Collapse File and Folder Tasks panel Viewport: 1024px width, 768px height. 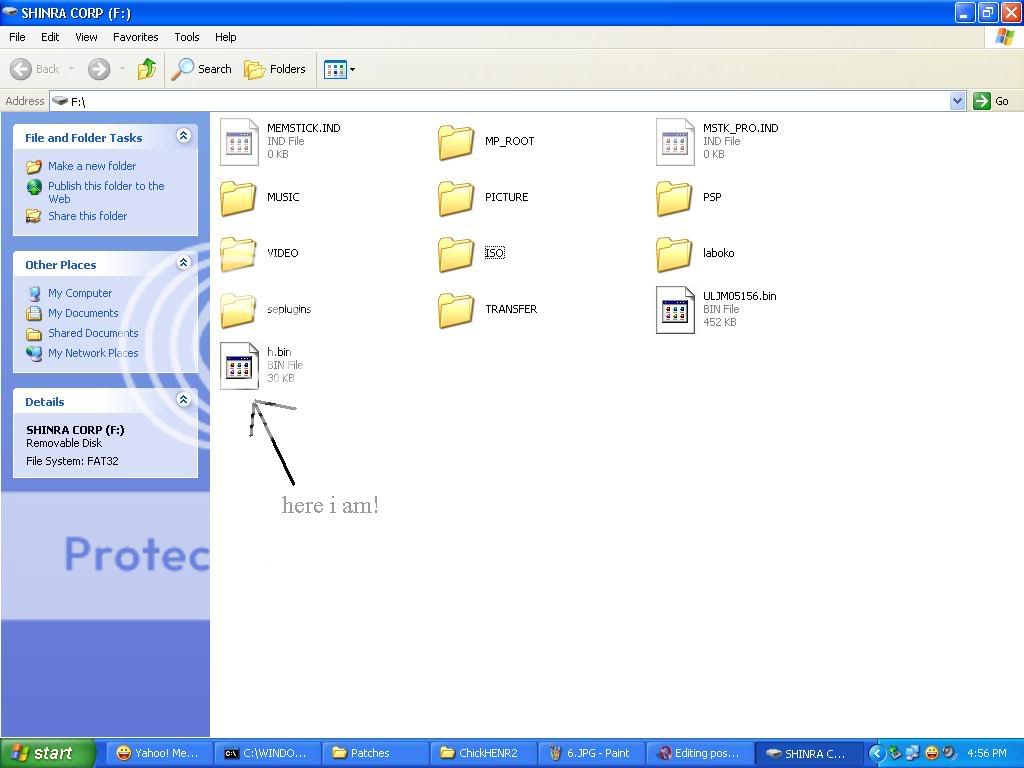(184, 136)
